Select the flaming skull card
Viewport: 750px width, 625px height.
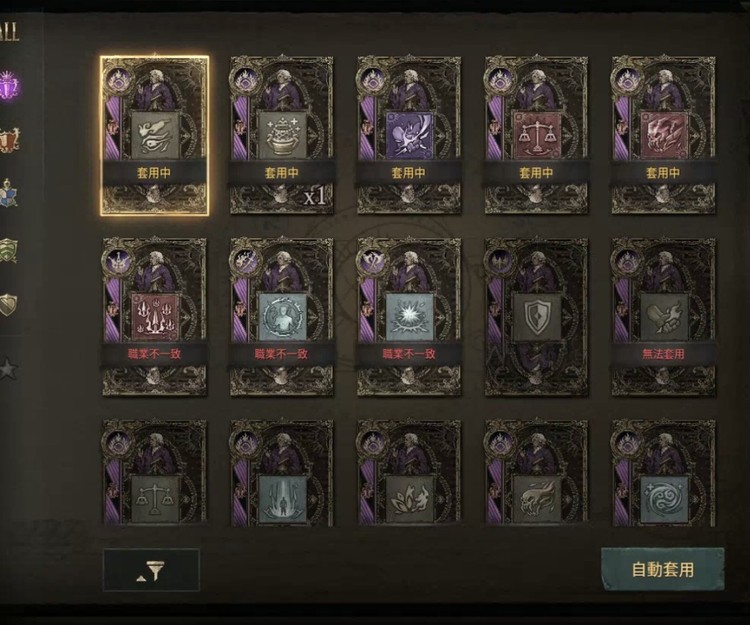(536, 473)
